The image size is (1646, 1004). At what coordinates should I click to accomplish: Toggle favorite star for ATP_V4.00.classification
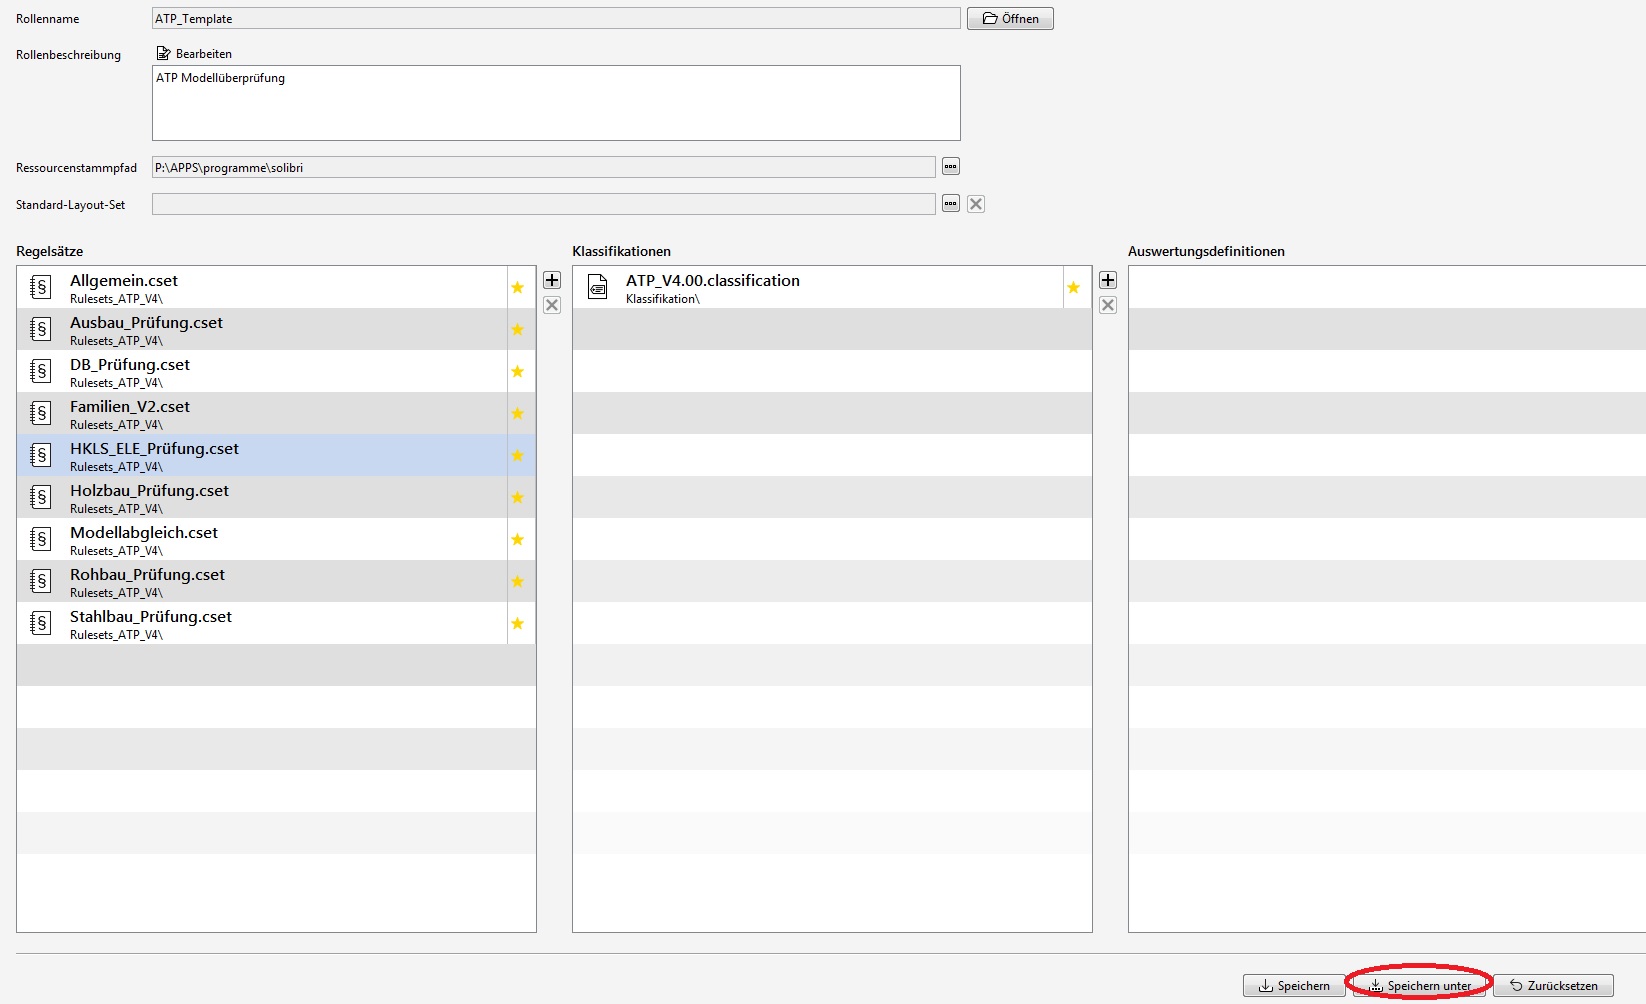[1073, 288]
